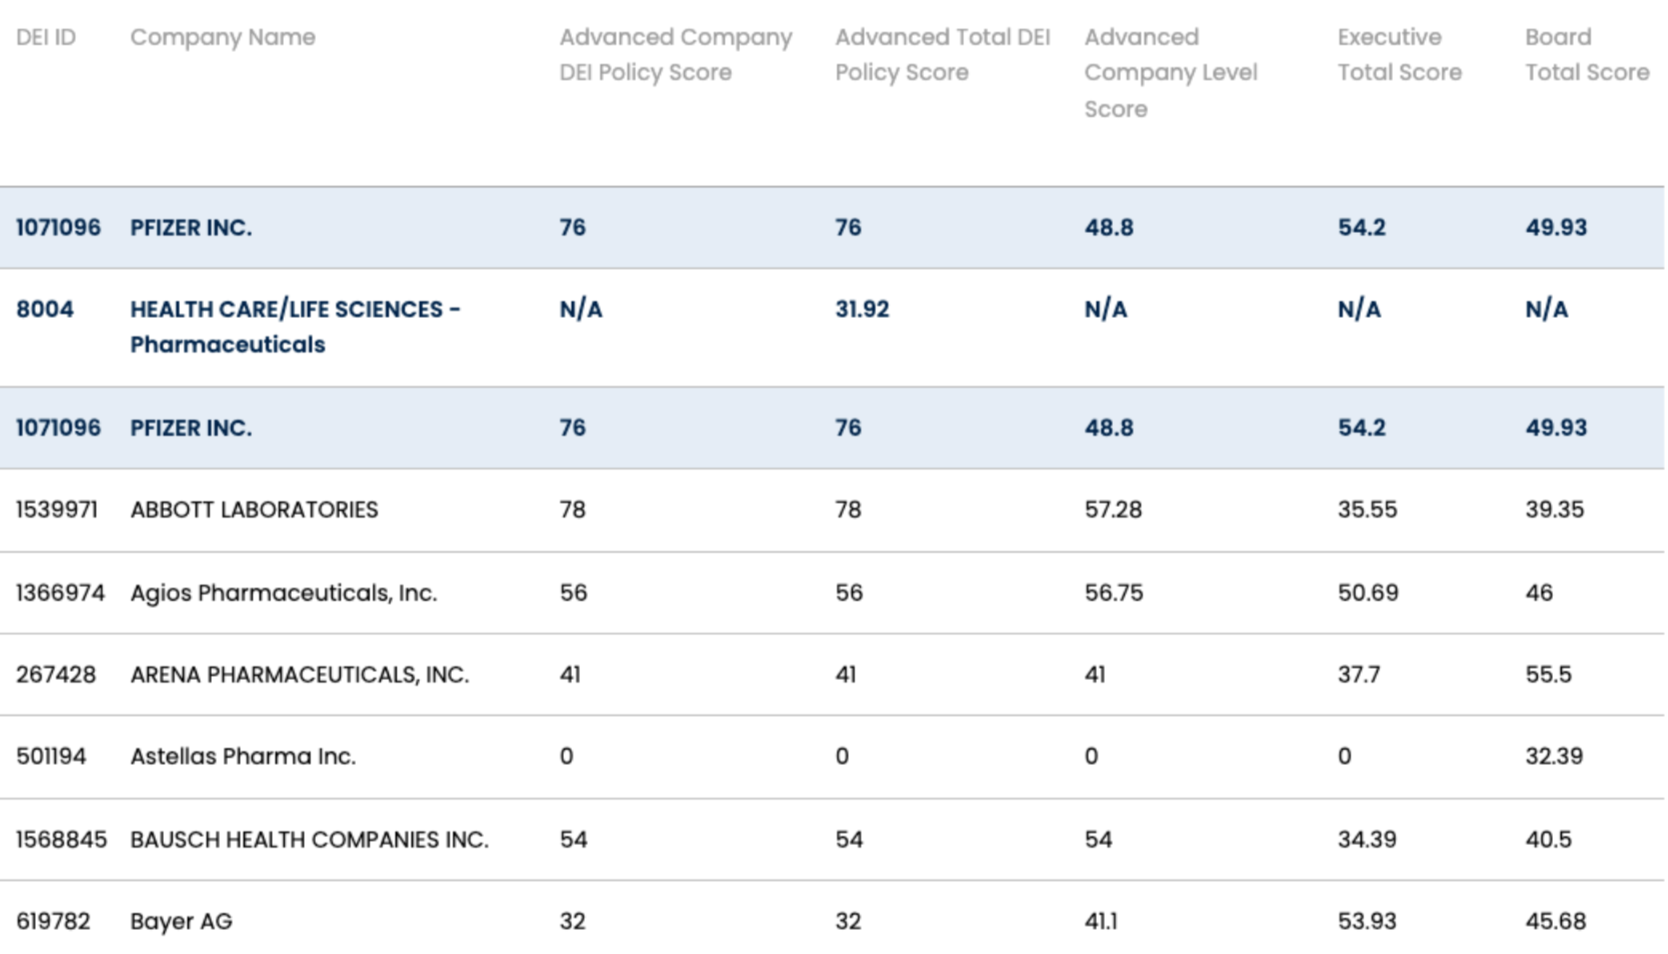Click DEI ID 501194
Viewport: 1668px width, 954px height.
coord(51,757)
